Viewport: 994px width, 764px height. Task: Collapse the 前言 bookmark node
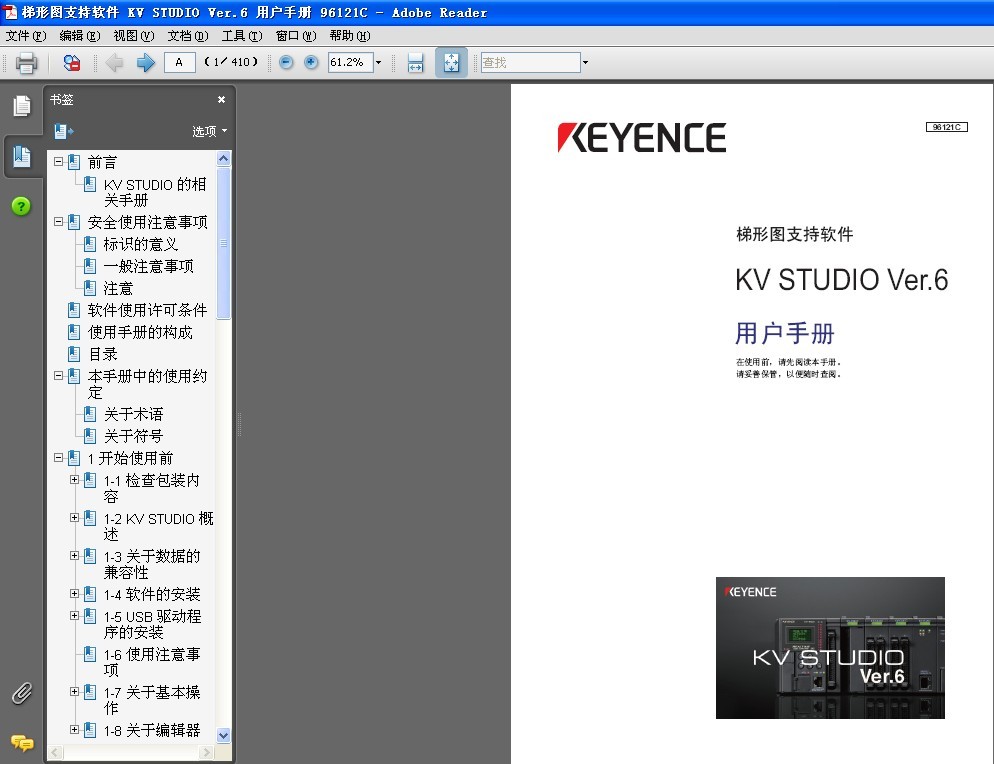tap(59, 161)
